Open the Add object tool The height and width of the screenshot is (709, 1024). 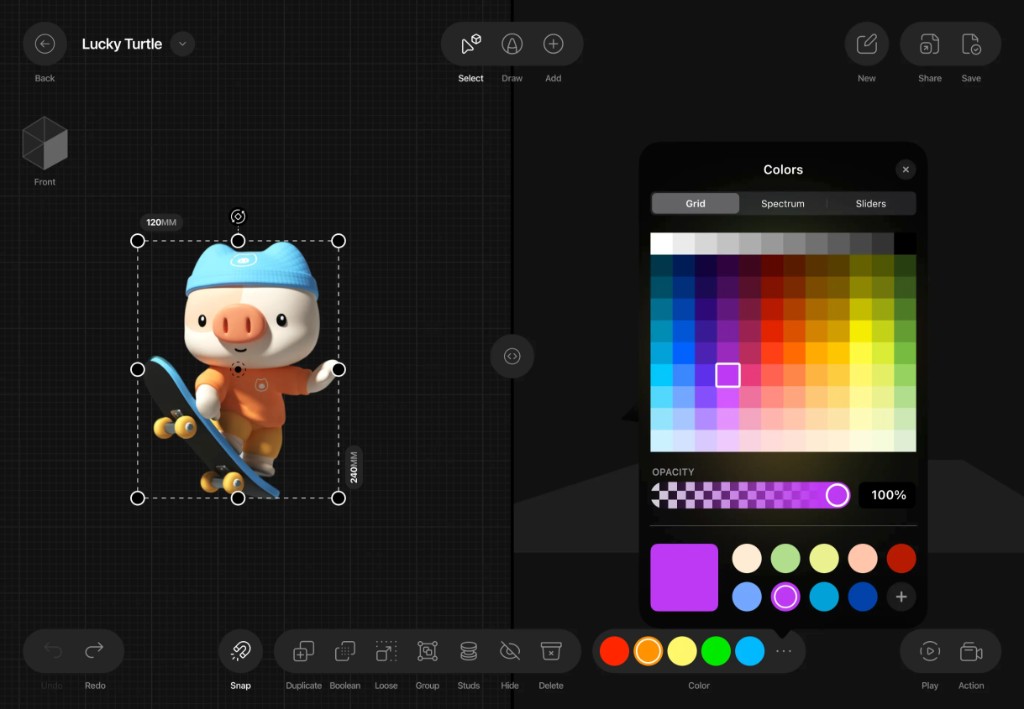pos(553,44)
